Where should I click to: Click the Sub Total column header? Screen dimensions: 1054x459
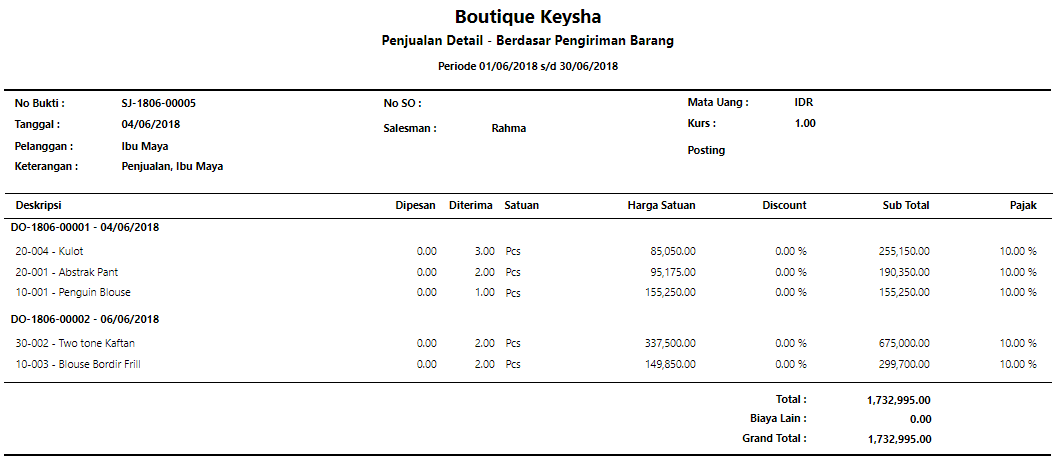click(905, 205)
